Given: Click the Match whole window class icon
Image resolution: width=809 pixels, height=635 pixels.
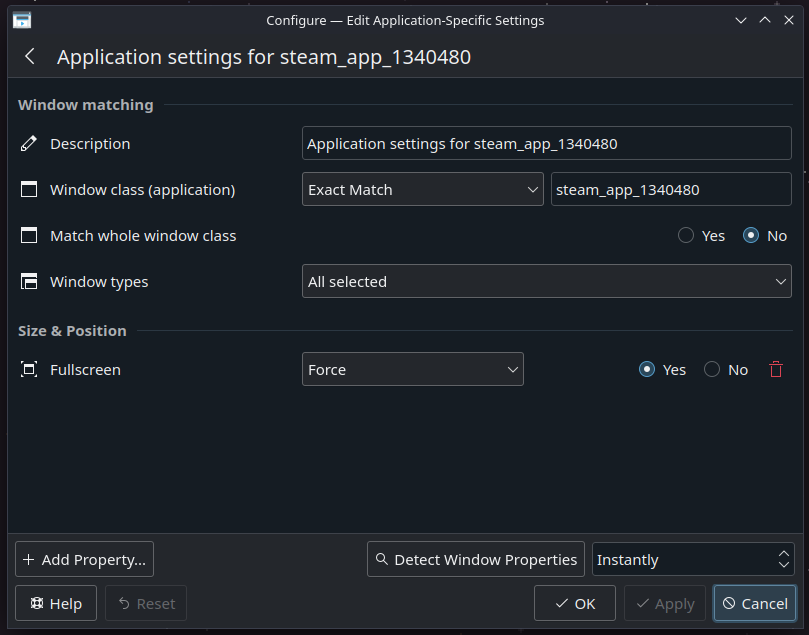Looking at the screenshot, I should 29,236.
